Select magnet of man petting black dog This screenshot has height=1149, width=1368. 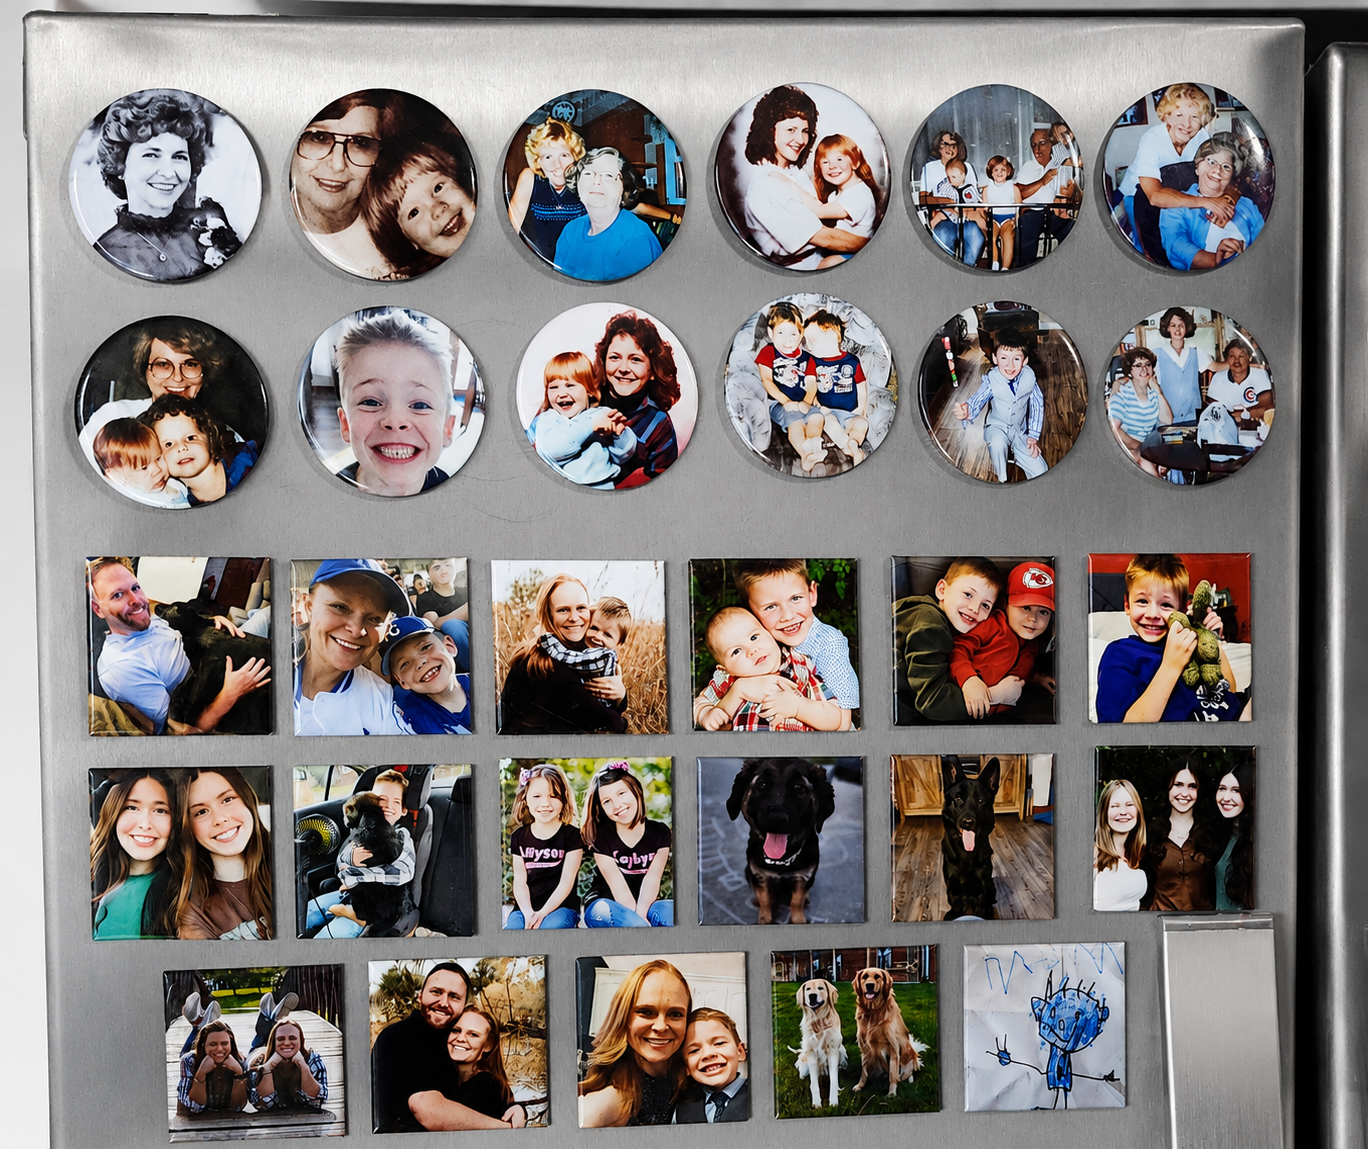click(x=179, y=646)
